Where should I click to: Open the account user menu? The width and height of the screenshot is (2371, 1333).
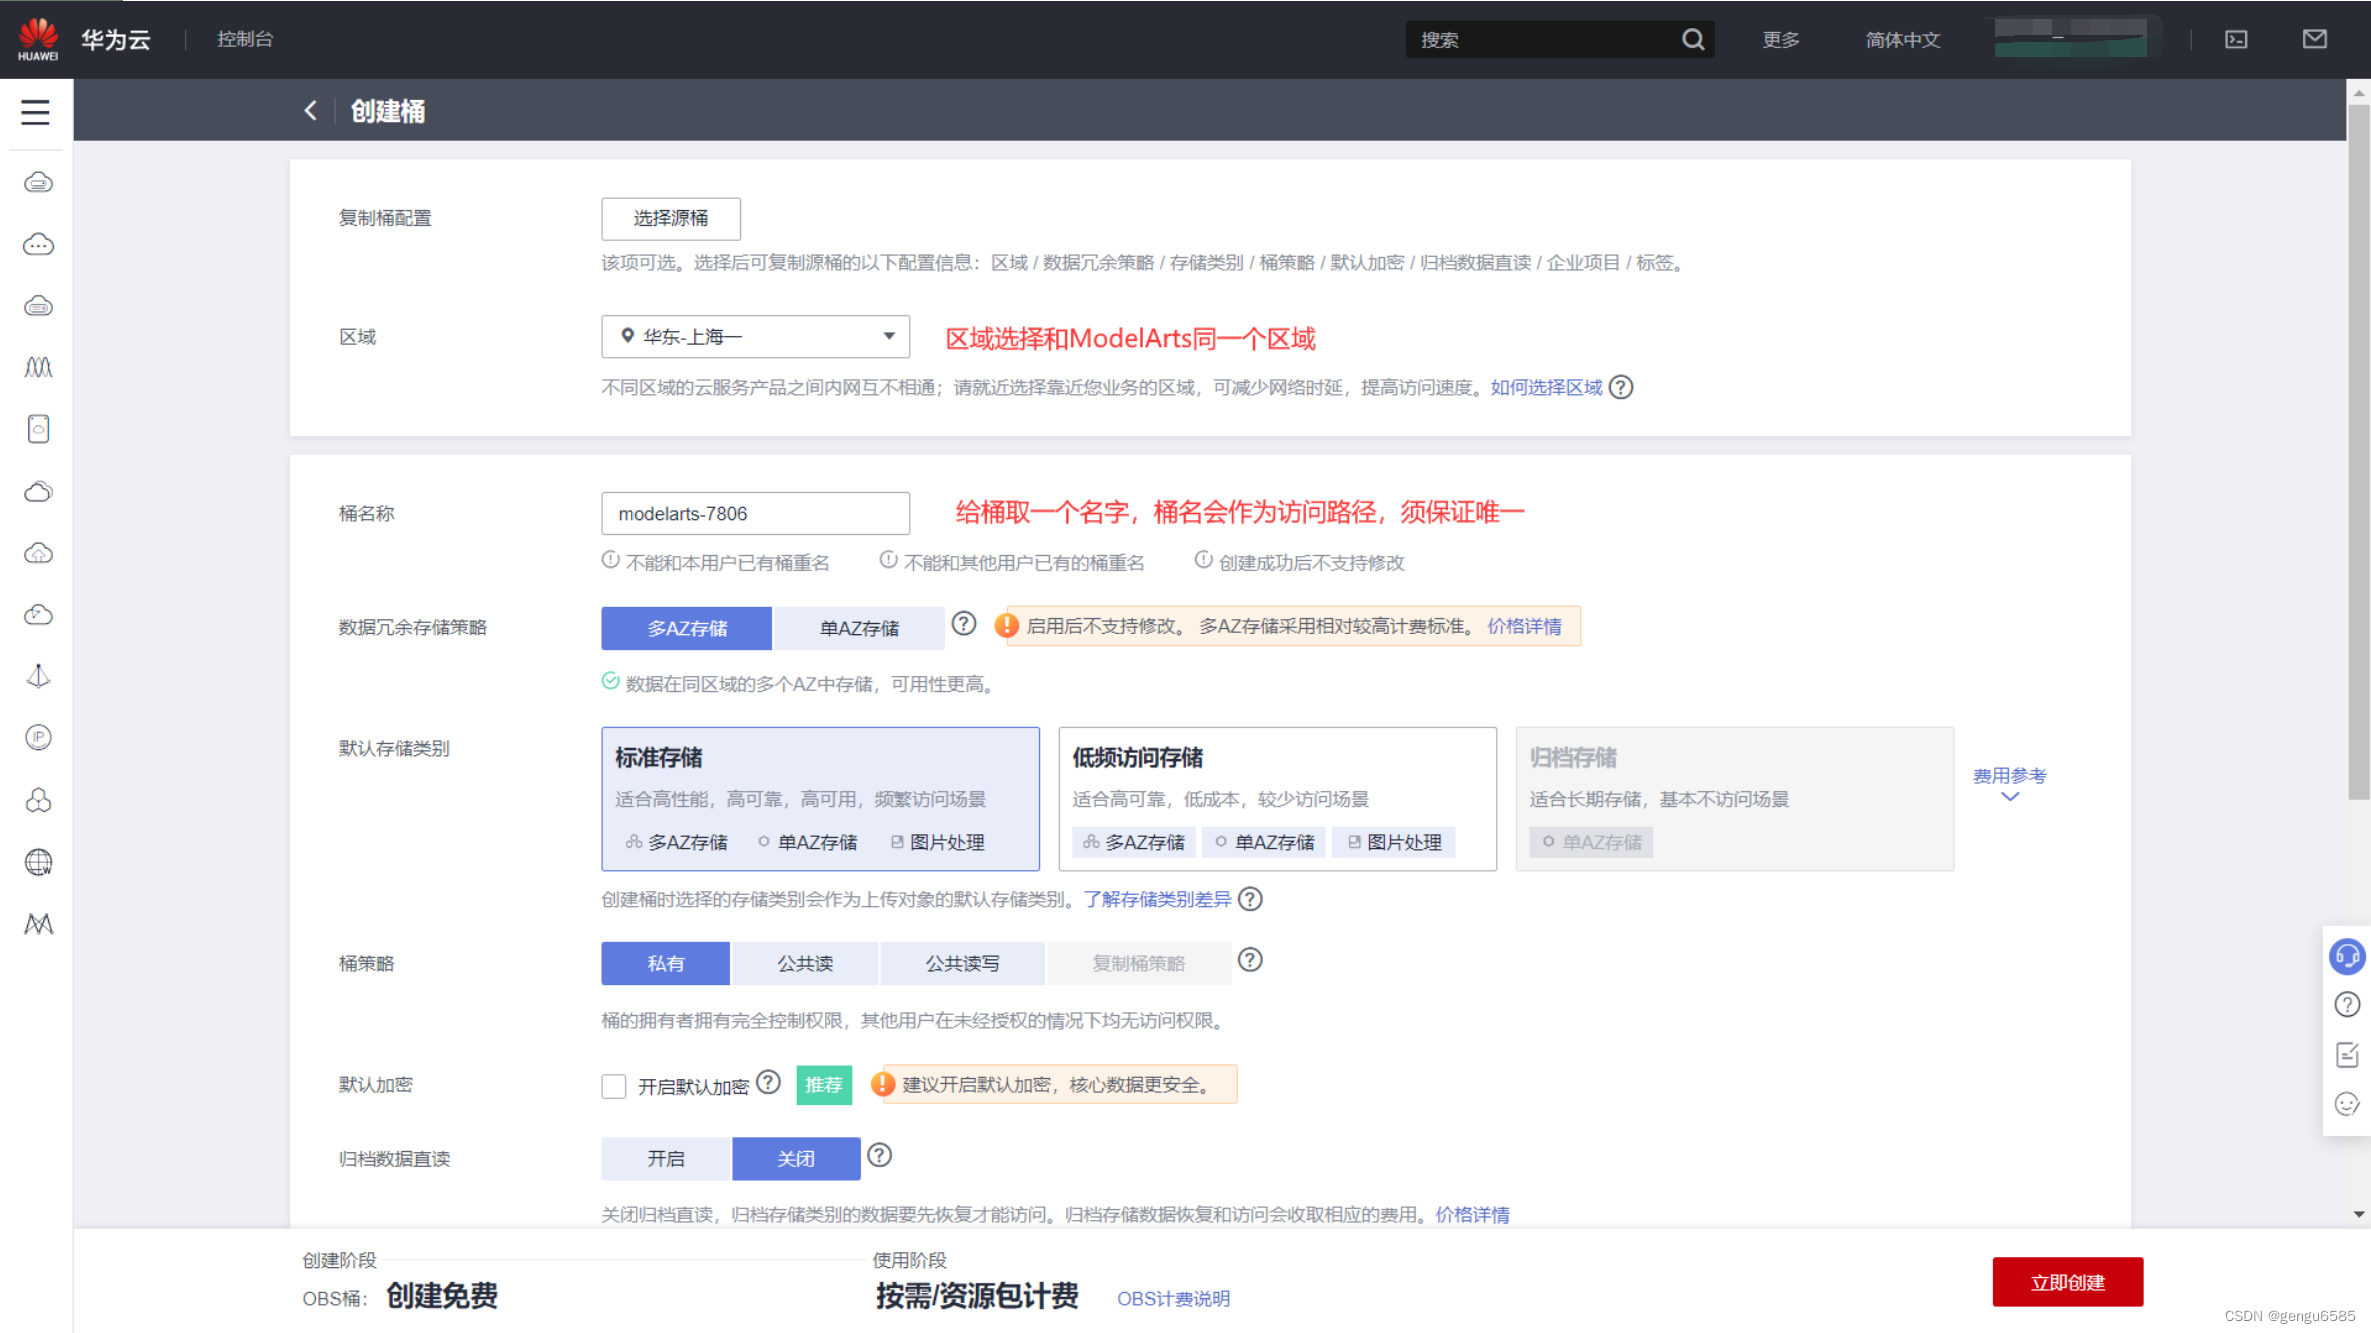pyautogui.click(x=2070, y=38)
